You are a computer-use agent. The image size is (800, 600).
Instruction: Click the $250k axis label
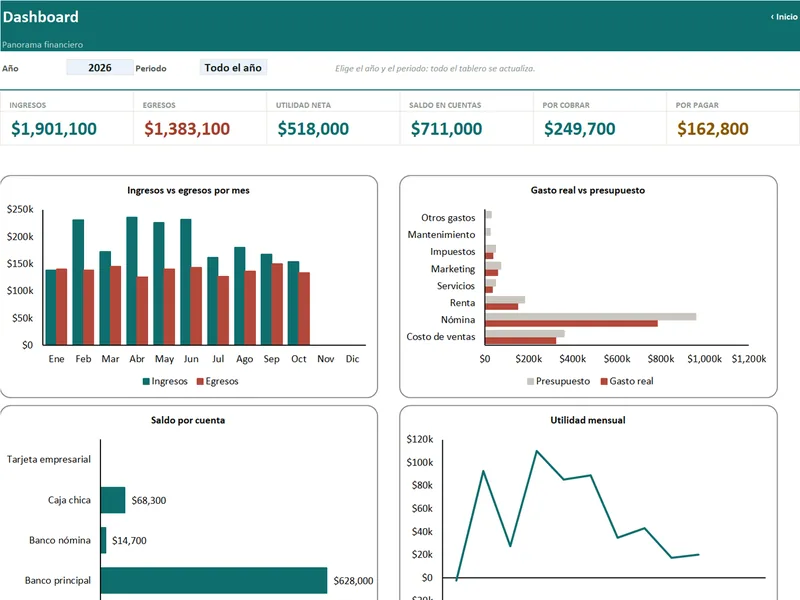point(20,209)
